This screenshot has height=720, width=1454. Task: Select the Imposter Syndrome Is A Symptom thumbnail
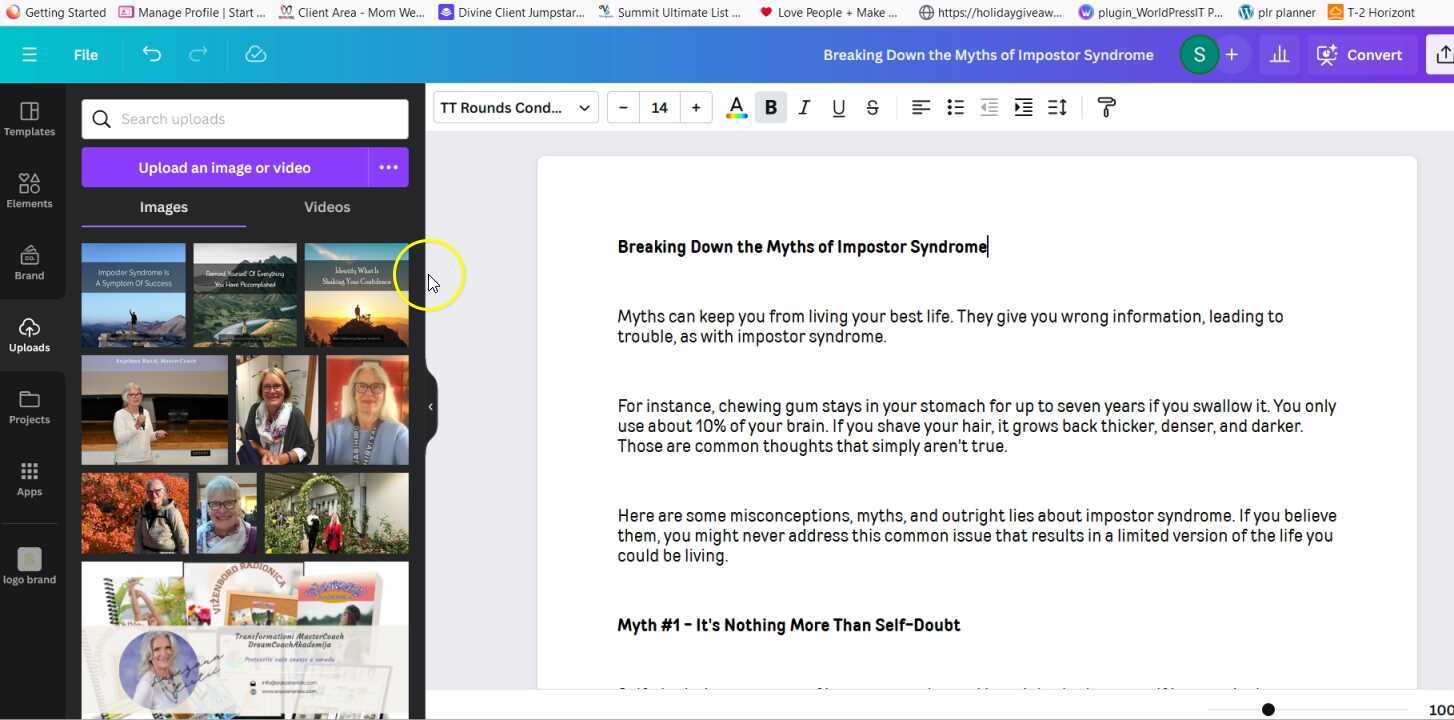coord(133,295)
